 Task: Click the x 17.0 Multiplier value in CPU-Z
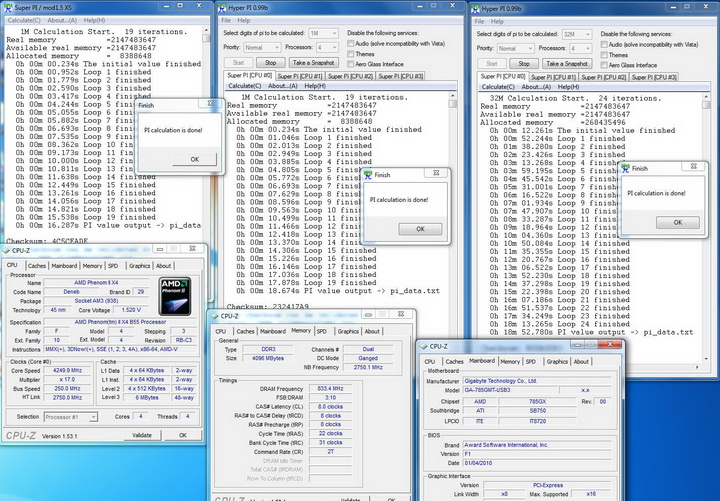pos(68,380)
